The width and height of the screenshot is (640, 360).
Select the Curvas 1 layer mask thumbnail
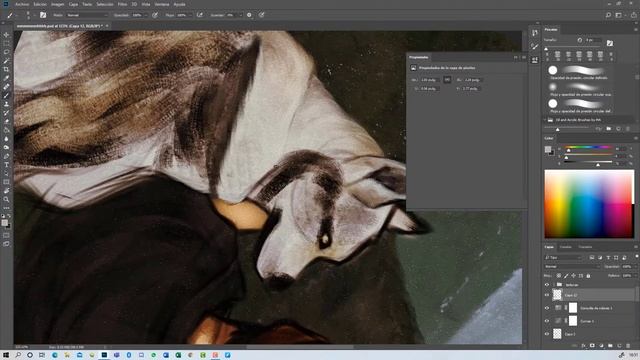click(x=573, y=321)
